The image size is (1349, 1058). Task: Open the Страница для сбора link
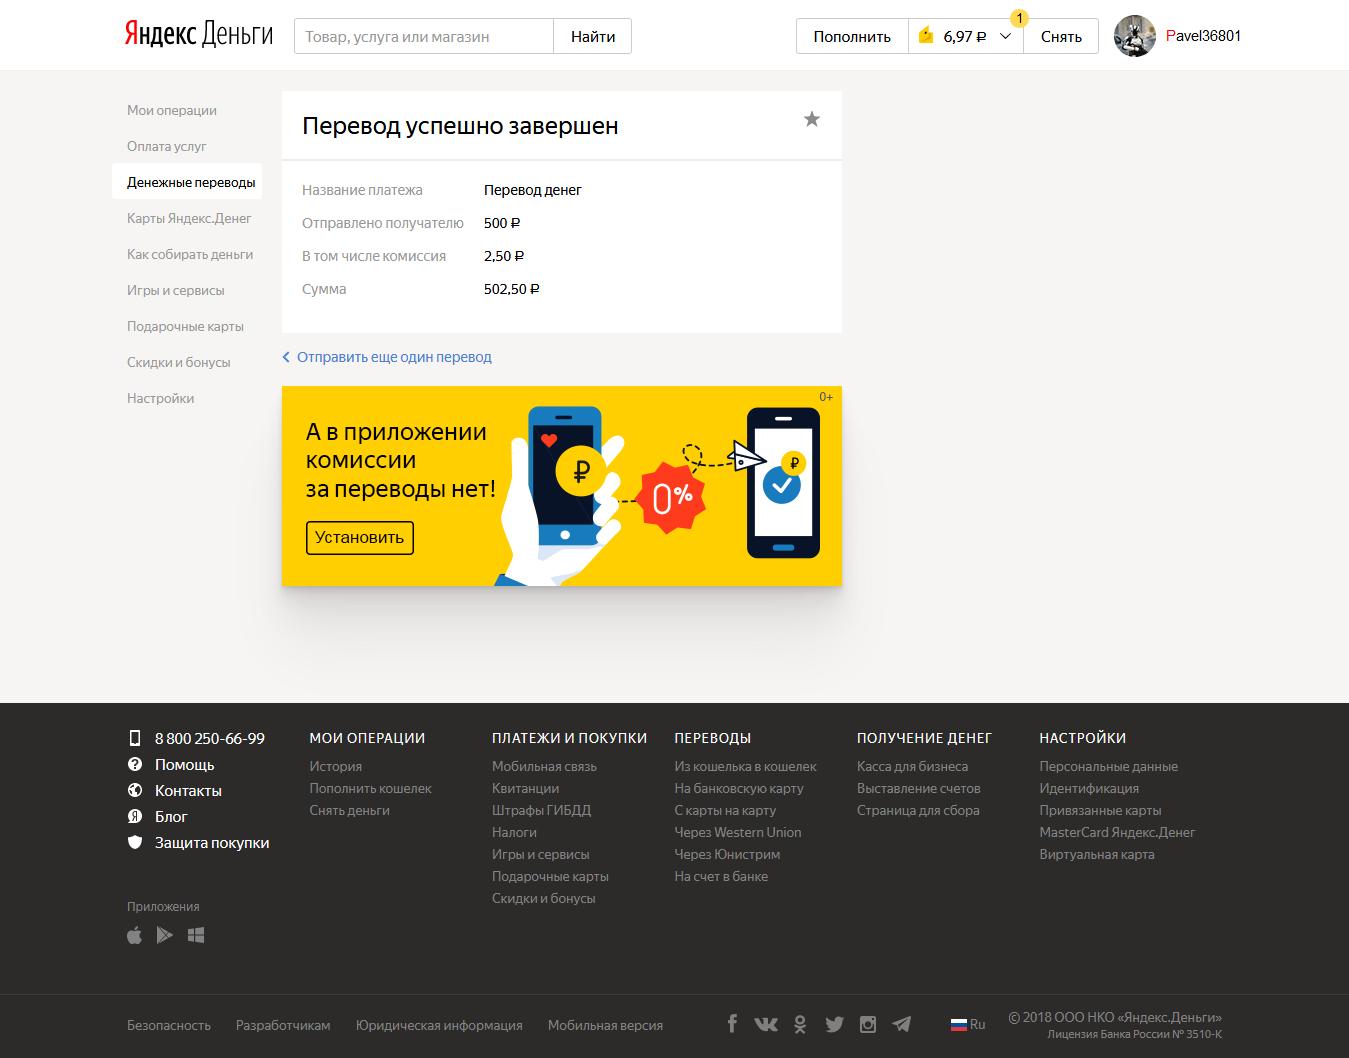click(918, 810)
